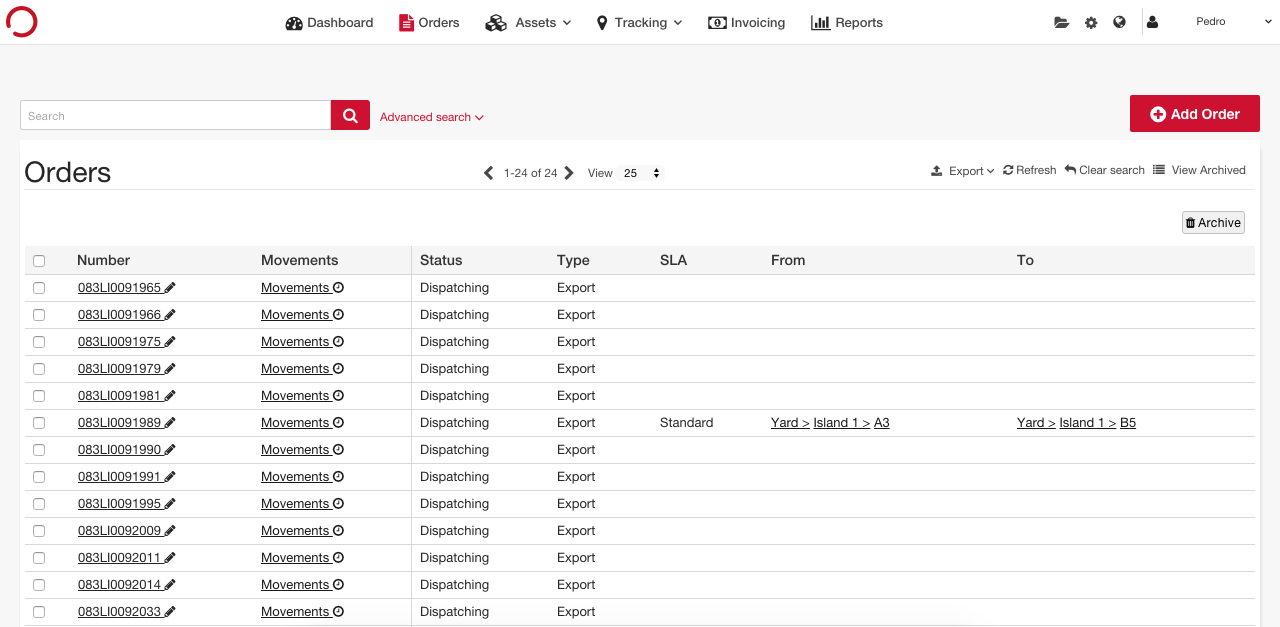Screen dimensions: 1280x627
Task: Open the folder icon in top bar
Action: pyautogui.click(x=1061, y=23)
